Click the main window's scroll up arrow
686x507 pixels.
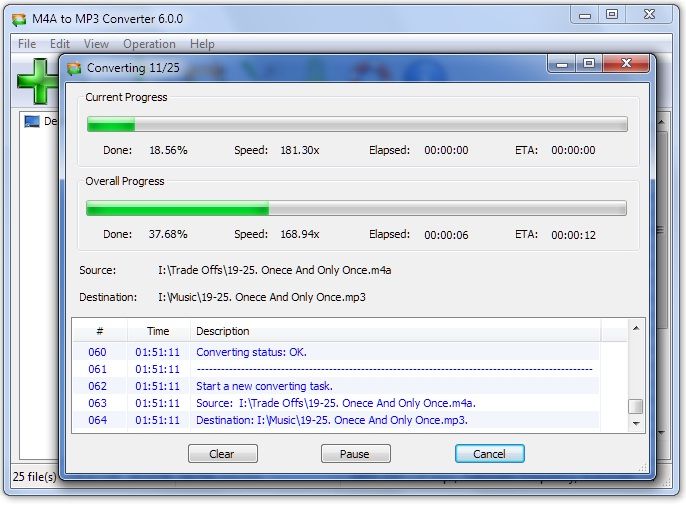click(662, 122)
